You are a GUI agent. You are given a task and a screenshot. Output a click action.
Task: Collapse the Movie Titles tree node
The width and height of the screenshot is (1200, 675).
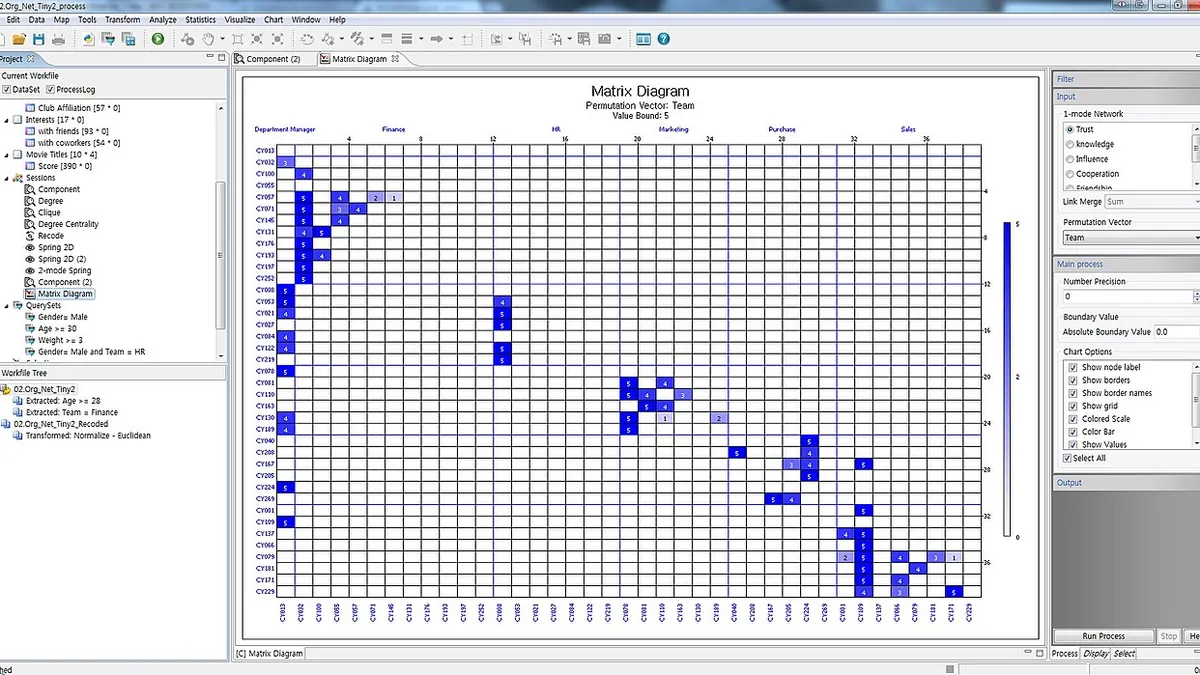7,155
